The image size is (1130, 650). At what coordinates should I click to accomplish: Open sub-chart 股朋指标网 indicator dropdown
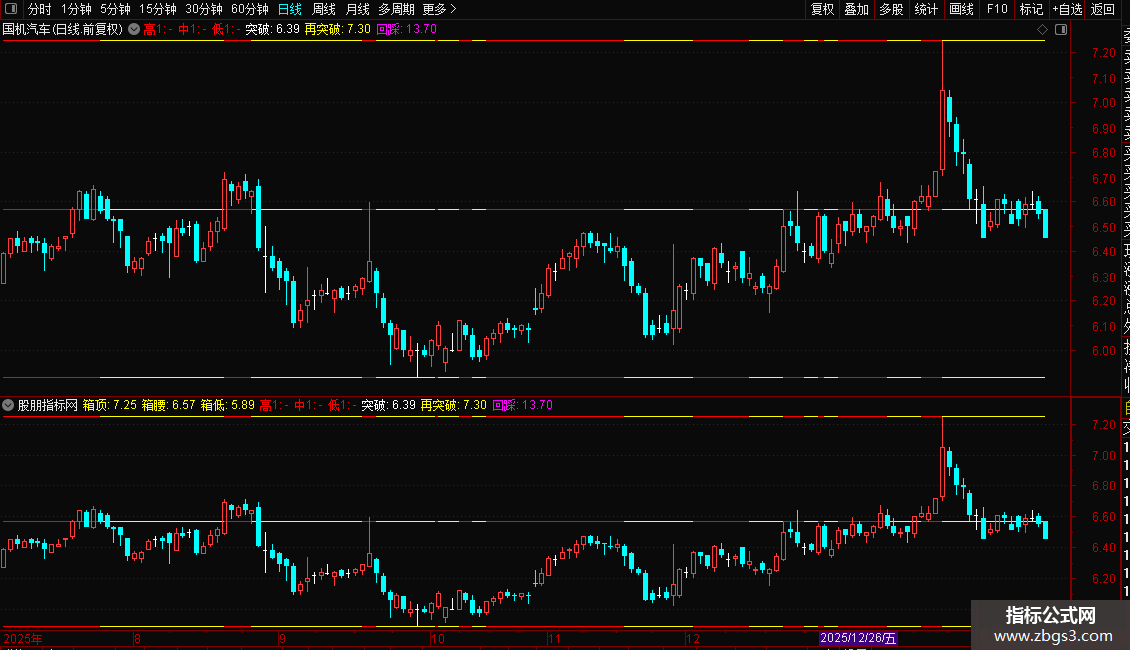pos(8,405)
